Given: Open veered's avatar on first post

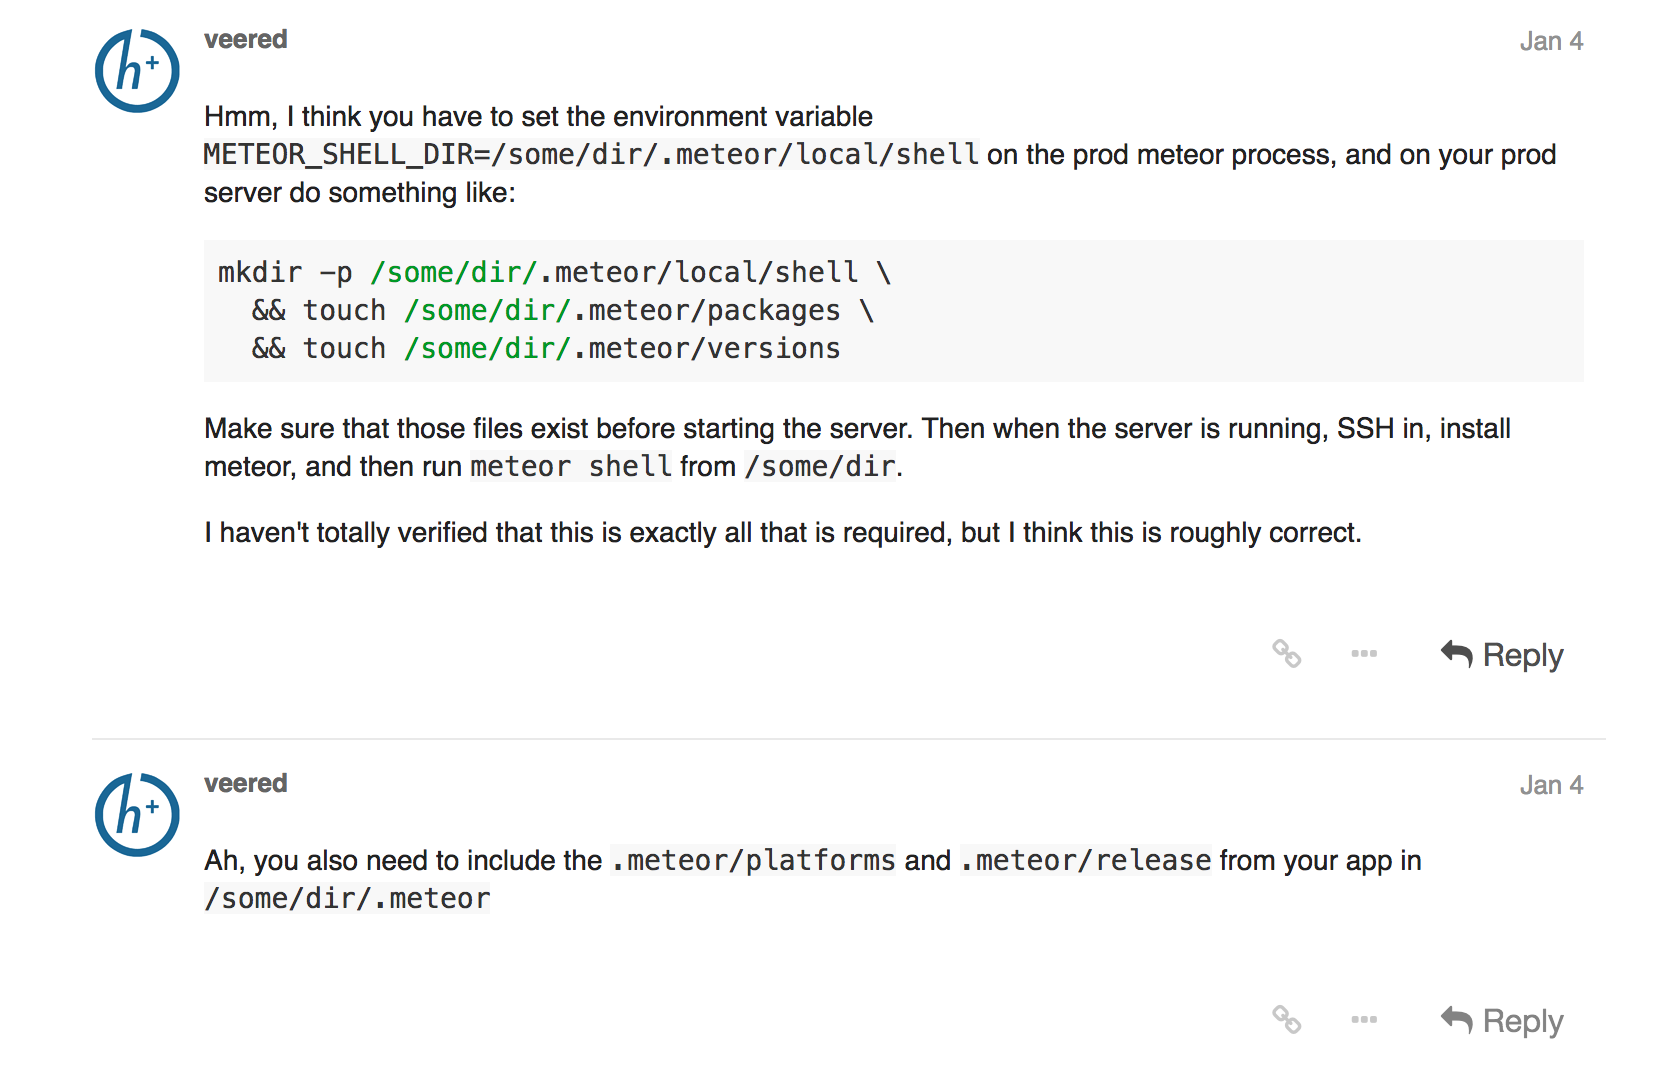Looking at the screenshot, I should pyautogui.click(x=137, y=71).
